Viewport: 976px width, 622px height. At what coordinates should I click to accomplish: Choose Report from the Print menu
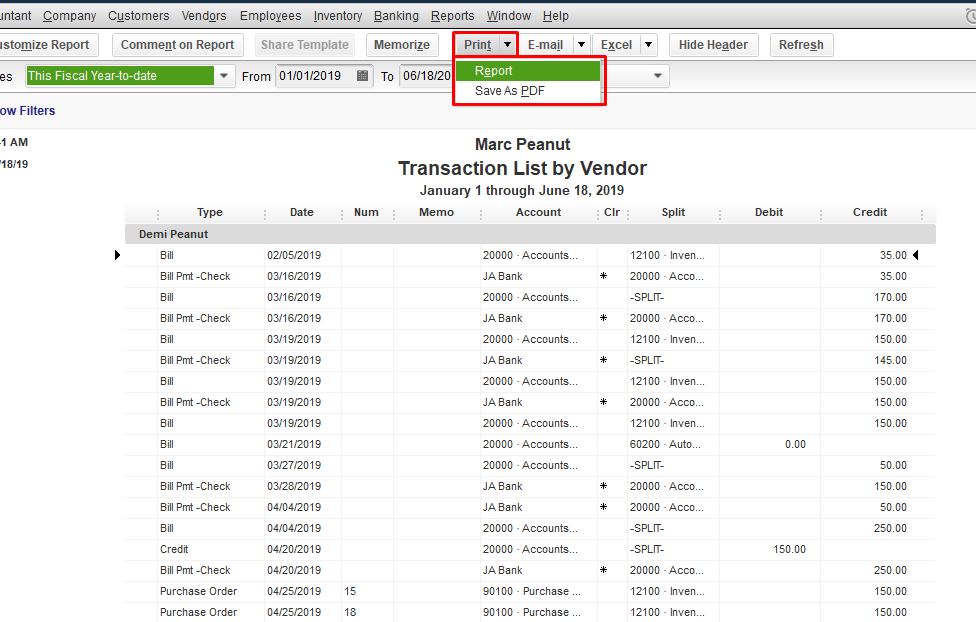tap(528, 71)
